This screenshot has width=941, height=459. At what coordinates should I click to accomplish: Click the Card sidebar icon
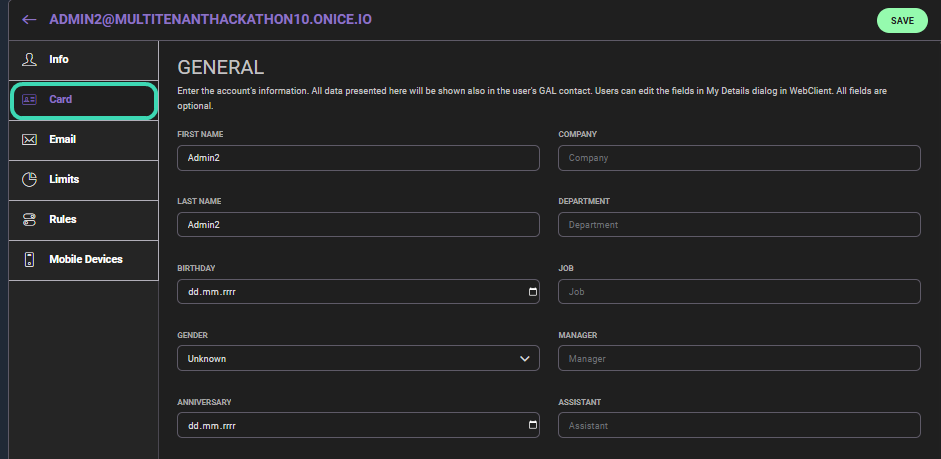click(x=29, y=100)
